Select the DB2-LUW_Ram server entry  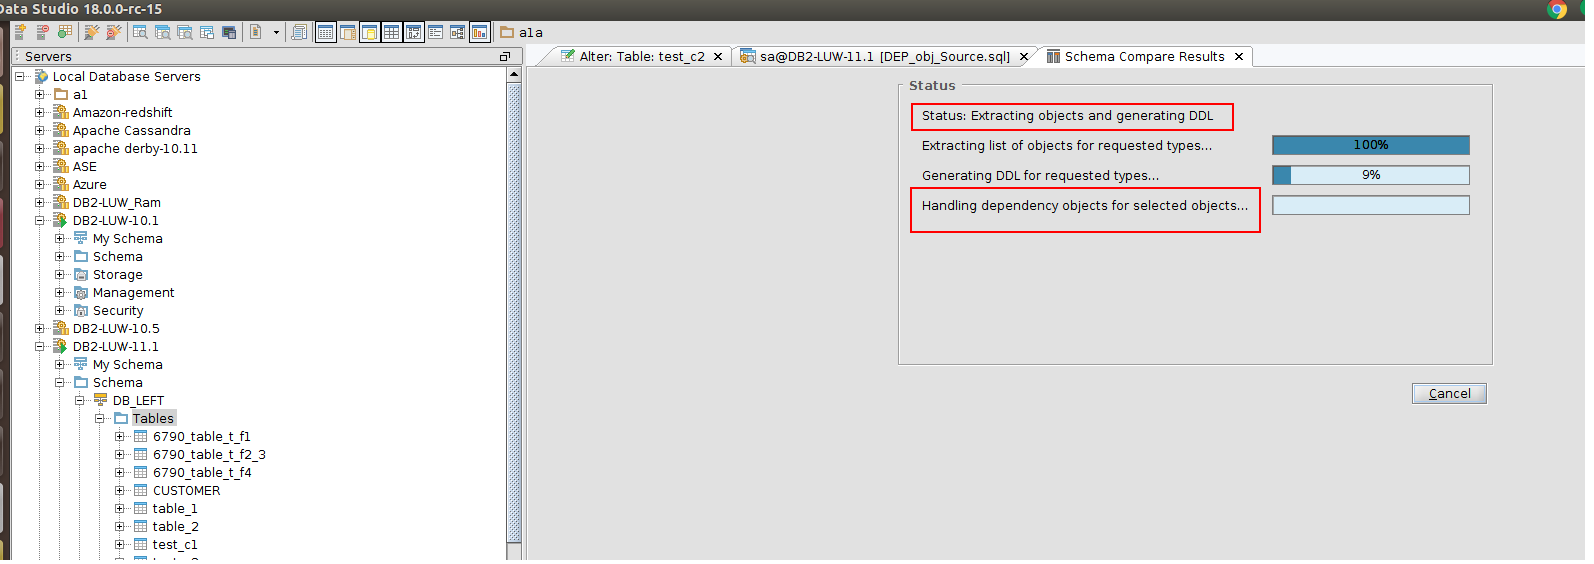point(116,202)
